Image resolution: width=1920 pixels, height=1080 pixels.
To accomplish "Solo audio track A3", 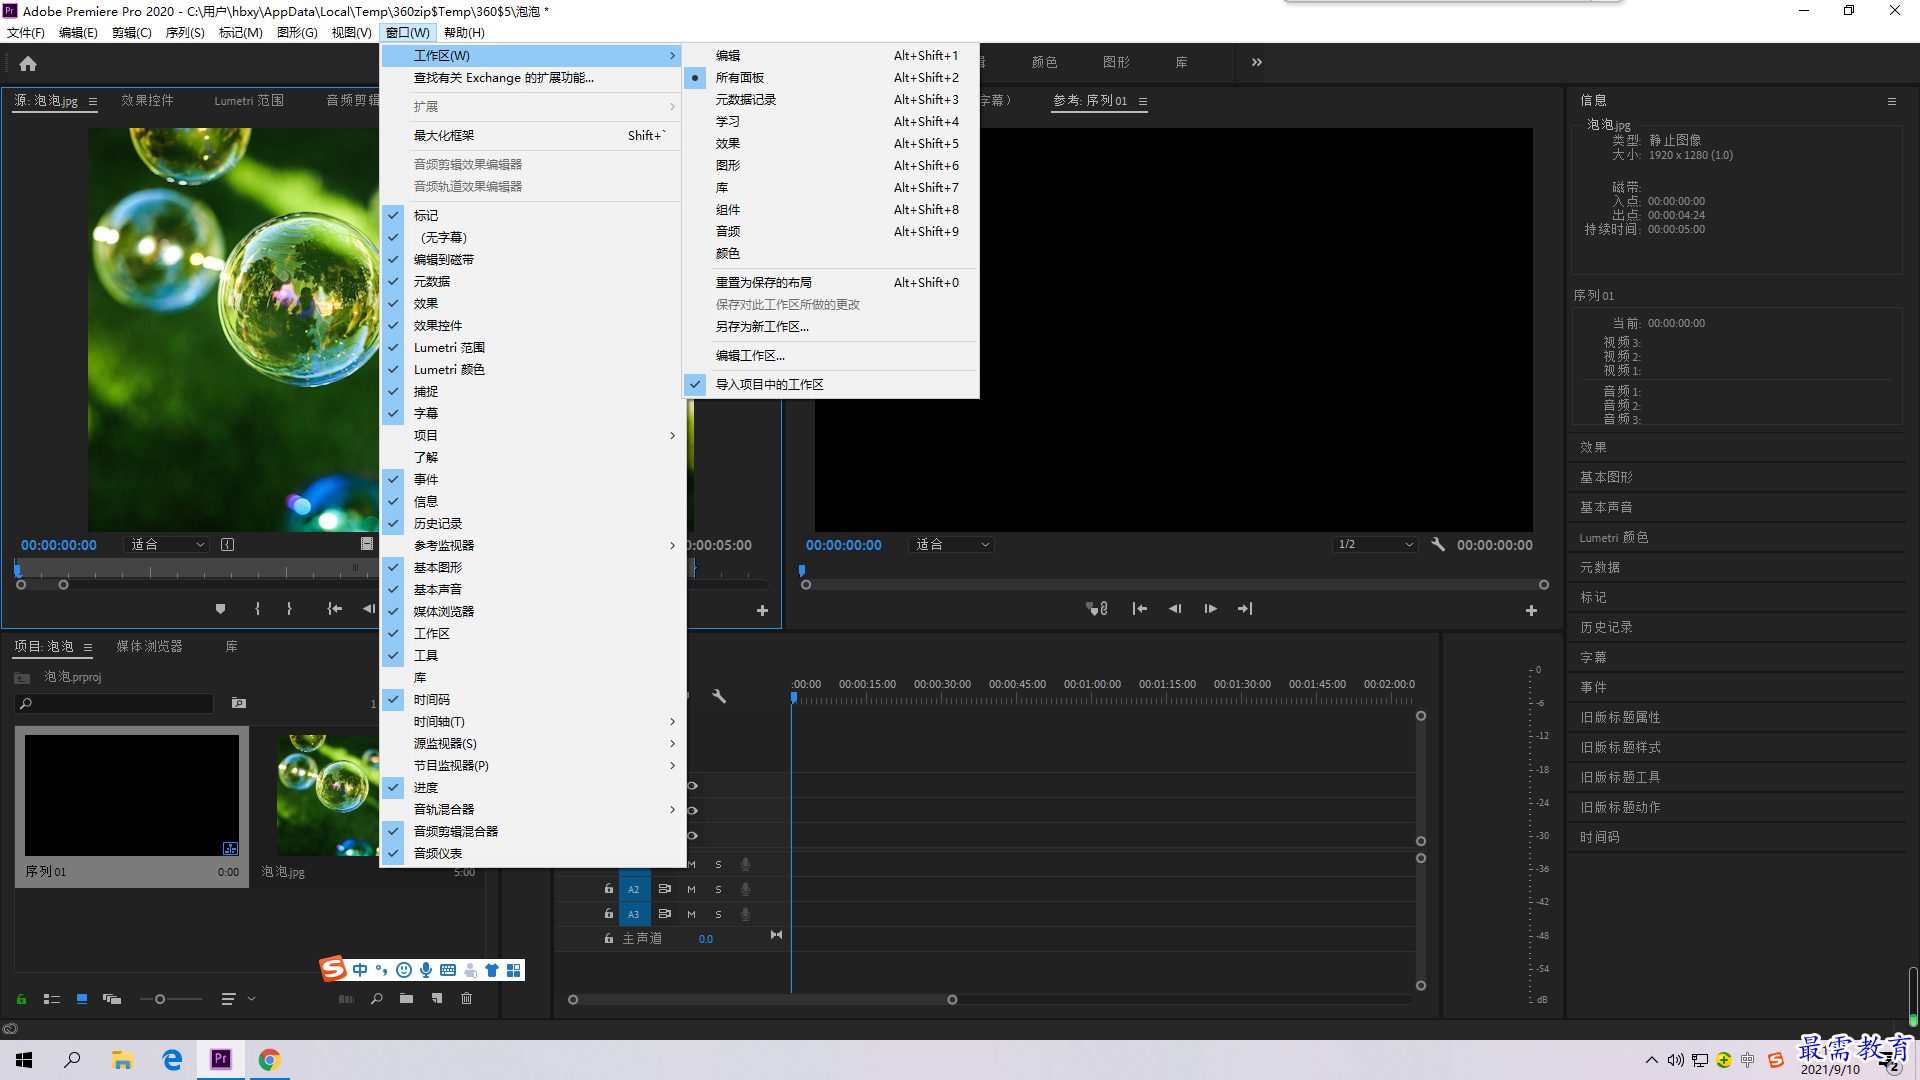I will coord(718,914).
